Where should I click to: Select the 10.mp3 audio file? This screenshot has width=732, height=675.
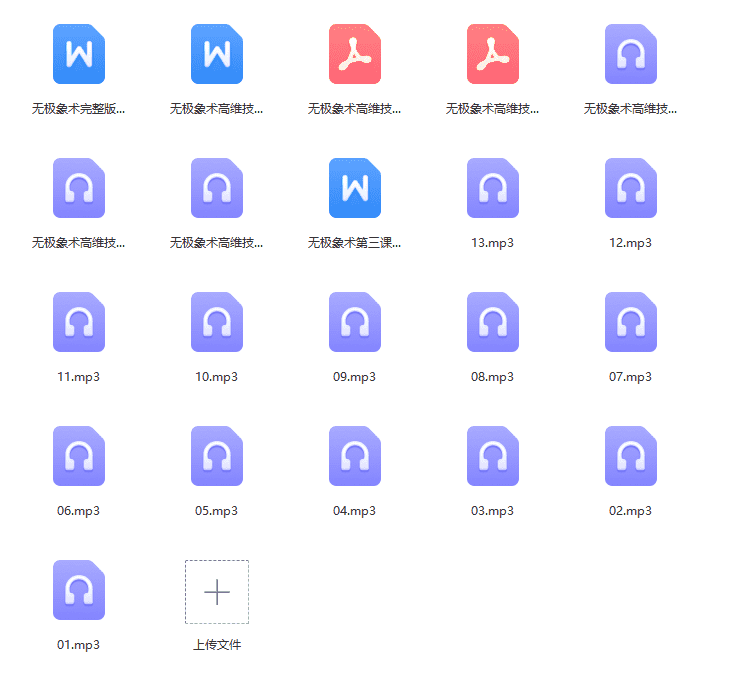click(x=217, y=322)
